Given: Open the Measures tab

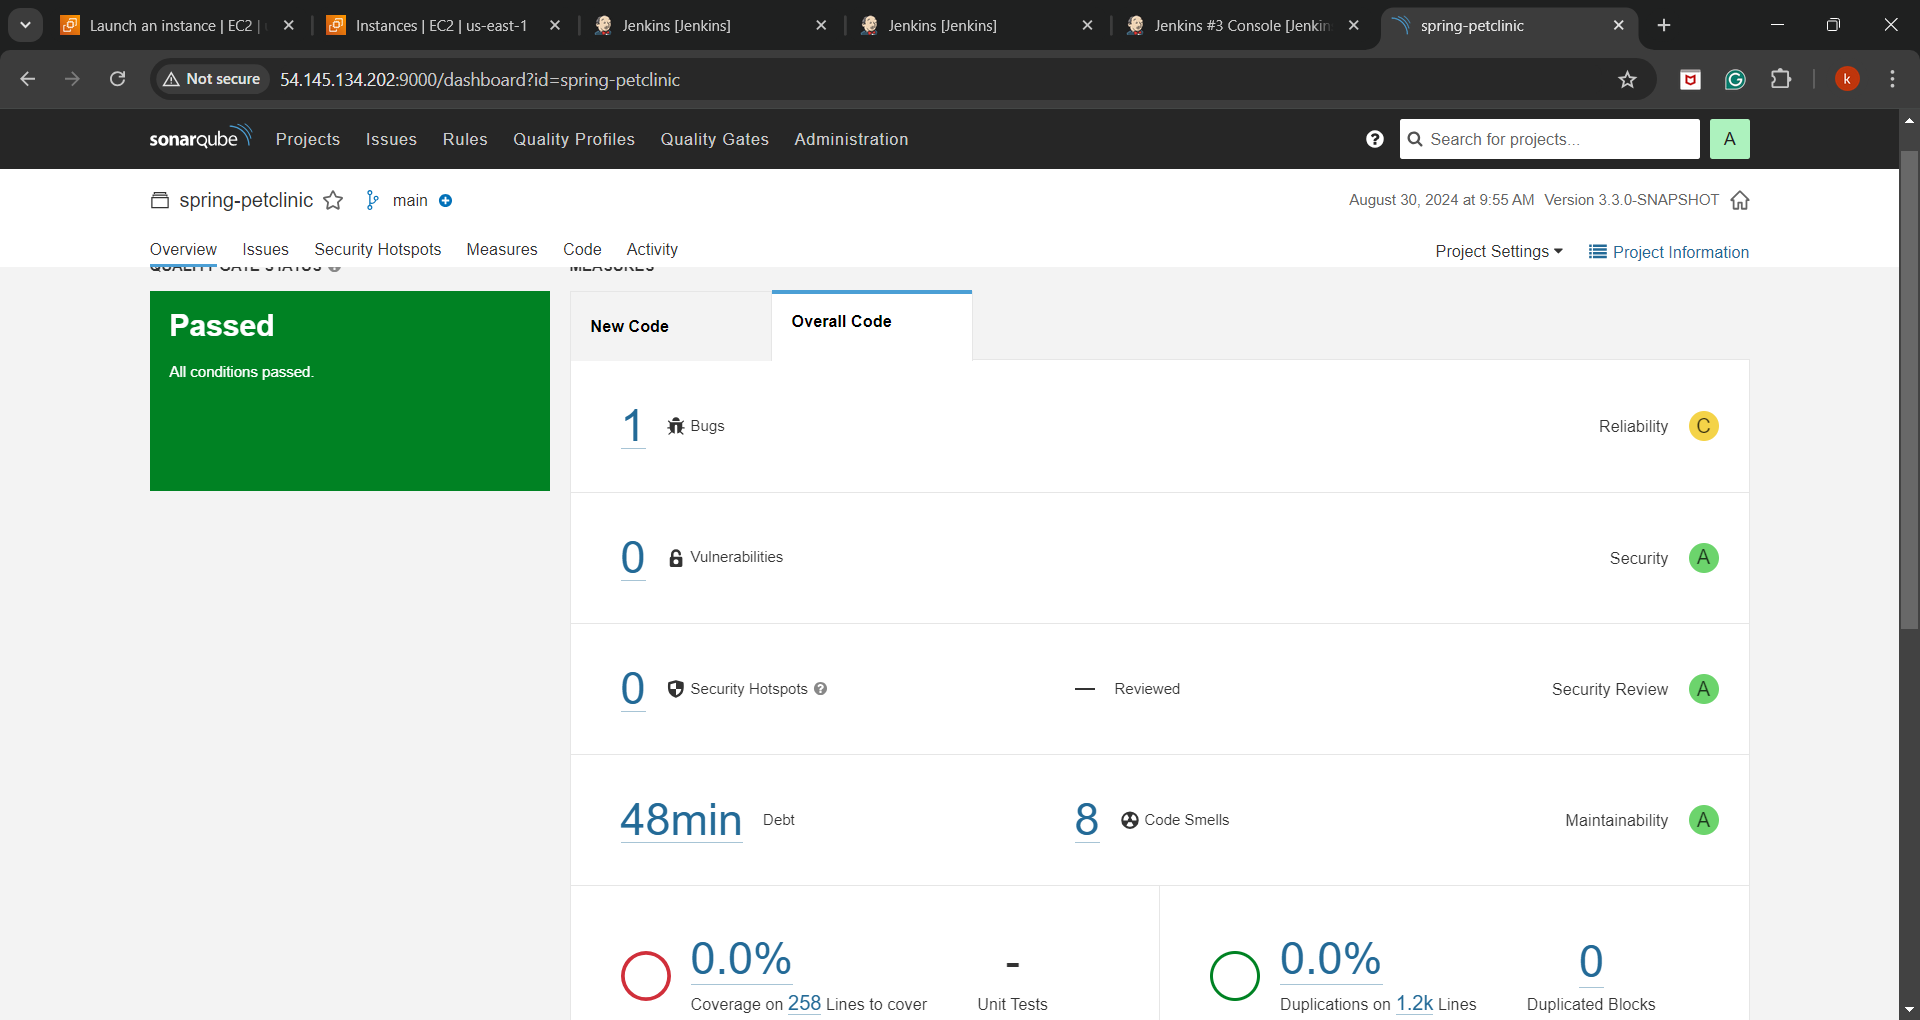Looking at the screenshot, I should pyautogui.click(x=501, y=249).
